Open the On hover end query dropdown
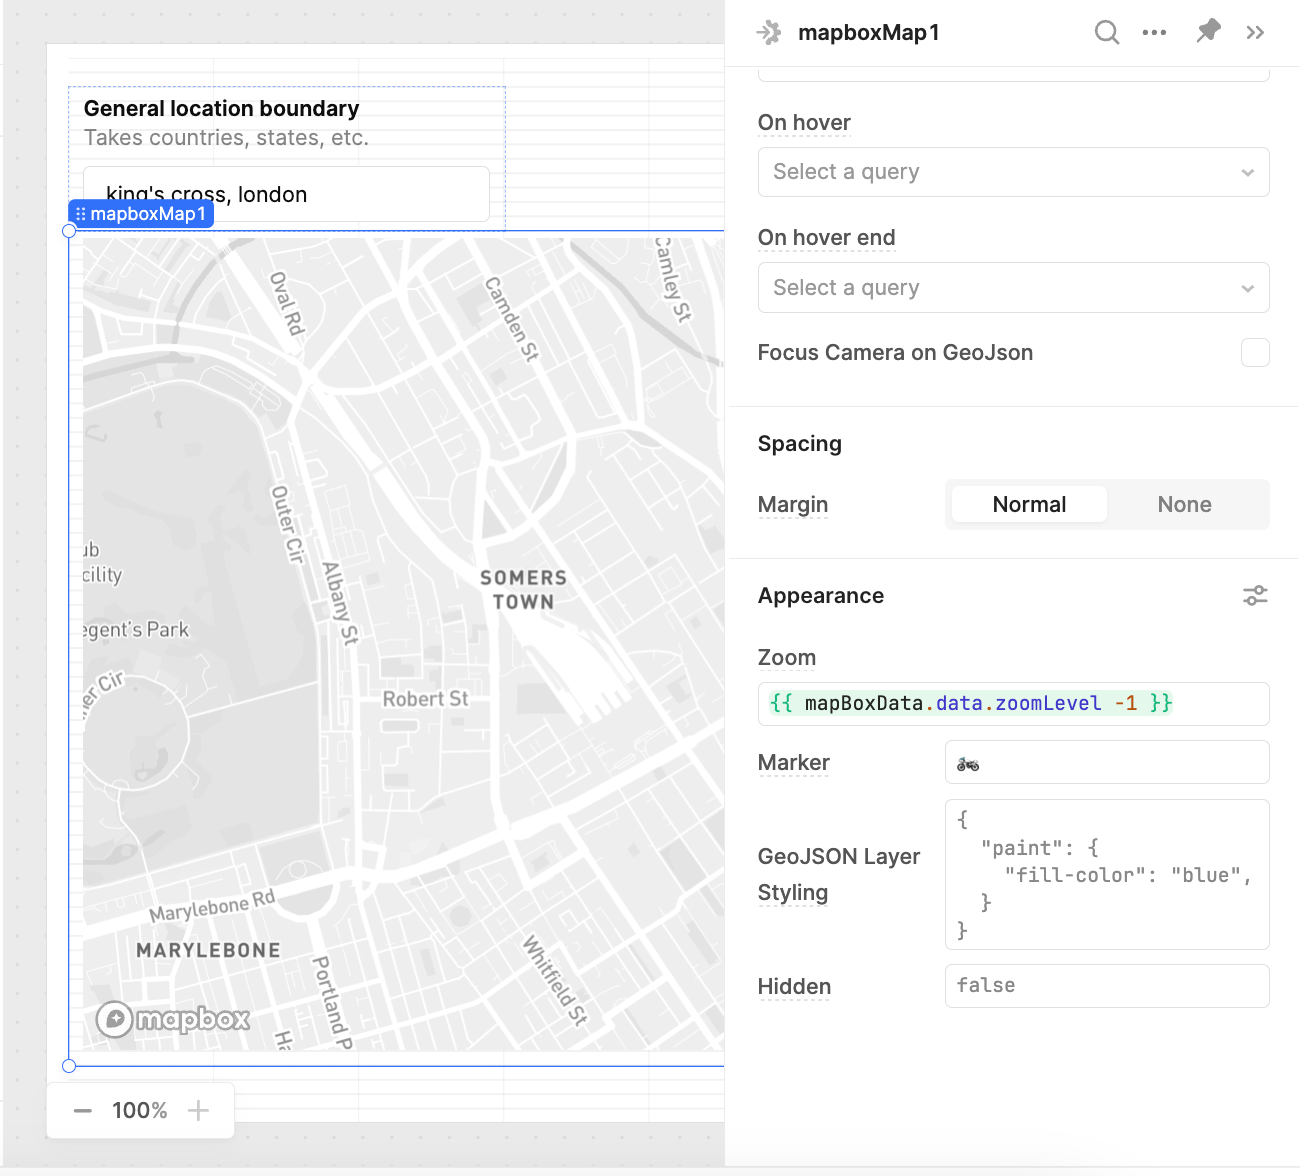The height and width of the screenshot is (1176, 1300). (1013, 288)
